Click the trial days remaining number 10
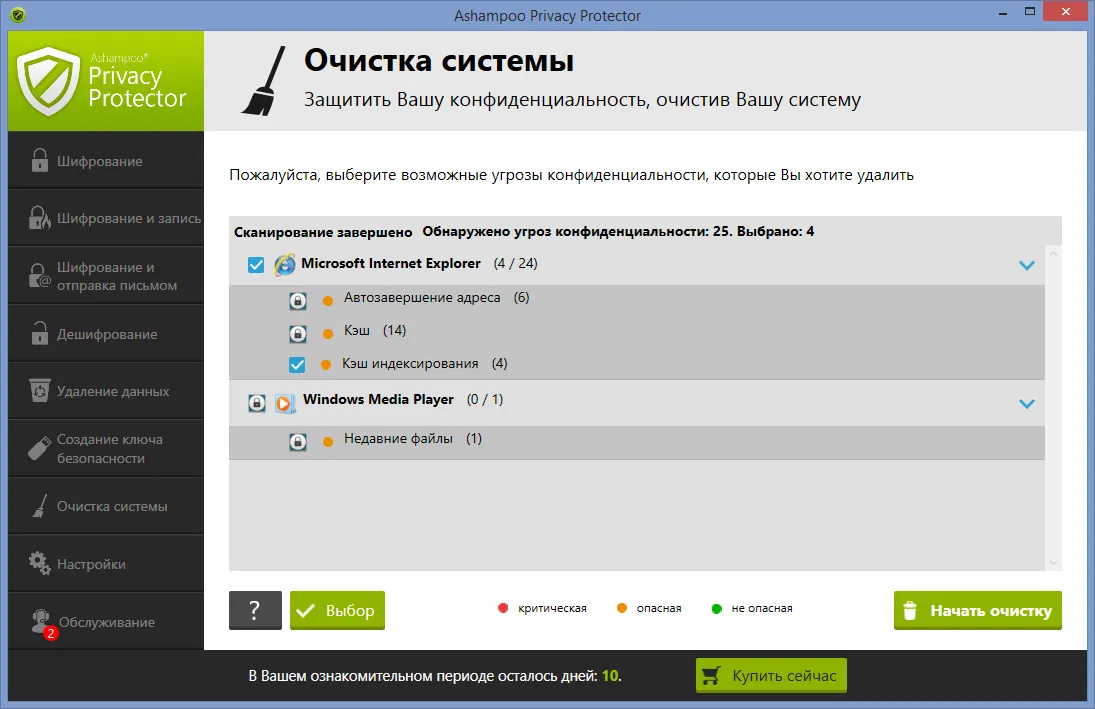The width and height of the screenshot is (1095, 709). pos(610,676)
